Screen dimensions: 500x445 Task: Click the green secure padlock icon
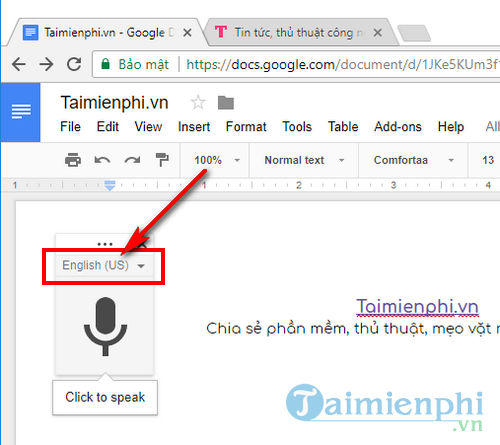point(105,63)
